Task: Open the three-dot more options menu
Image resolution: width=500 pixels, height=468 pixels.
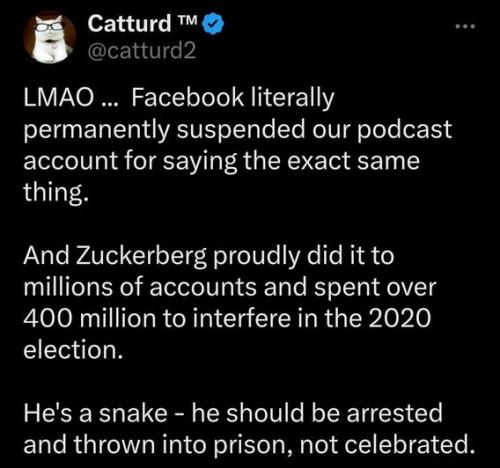Action: [x=465, y=27]
